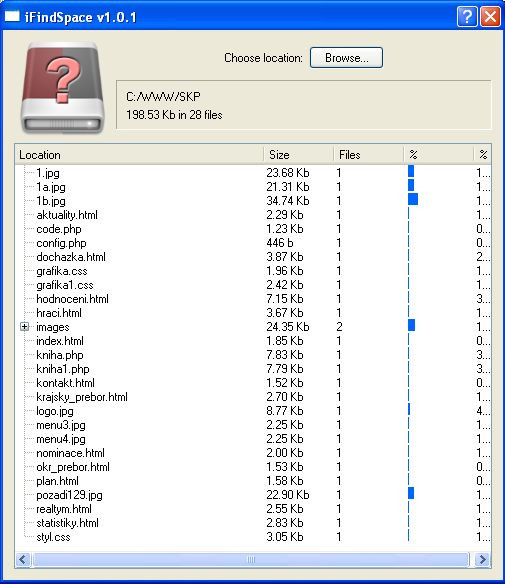Click the 198.53 Kb in 28 files summary
The width and height of the screenshot is (505, 584).
pyautogui.click(x=174, y=115)
